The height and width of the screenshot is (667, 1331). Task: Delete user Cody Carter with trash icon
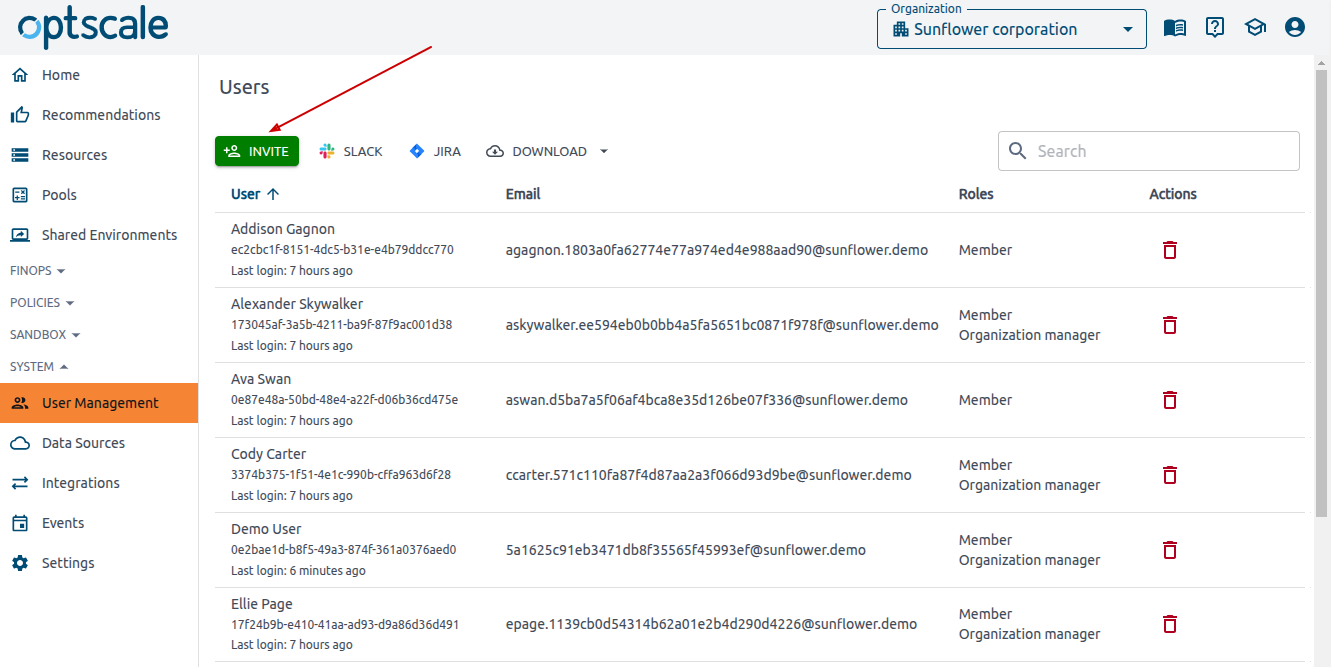pyautogui.click(x=1169, y=475)
